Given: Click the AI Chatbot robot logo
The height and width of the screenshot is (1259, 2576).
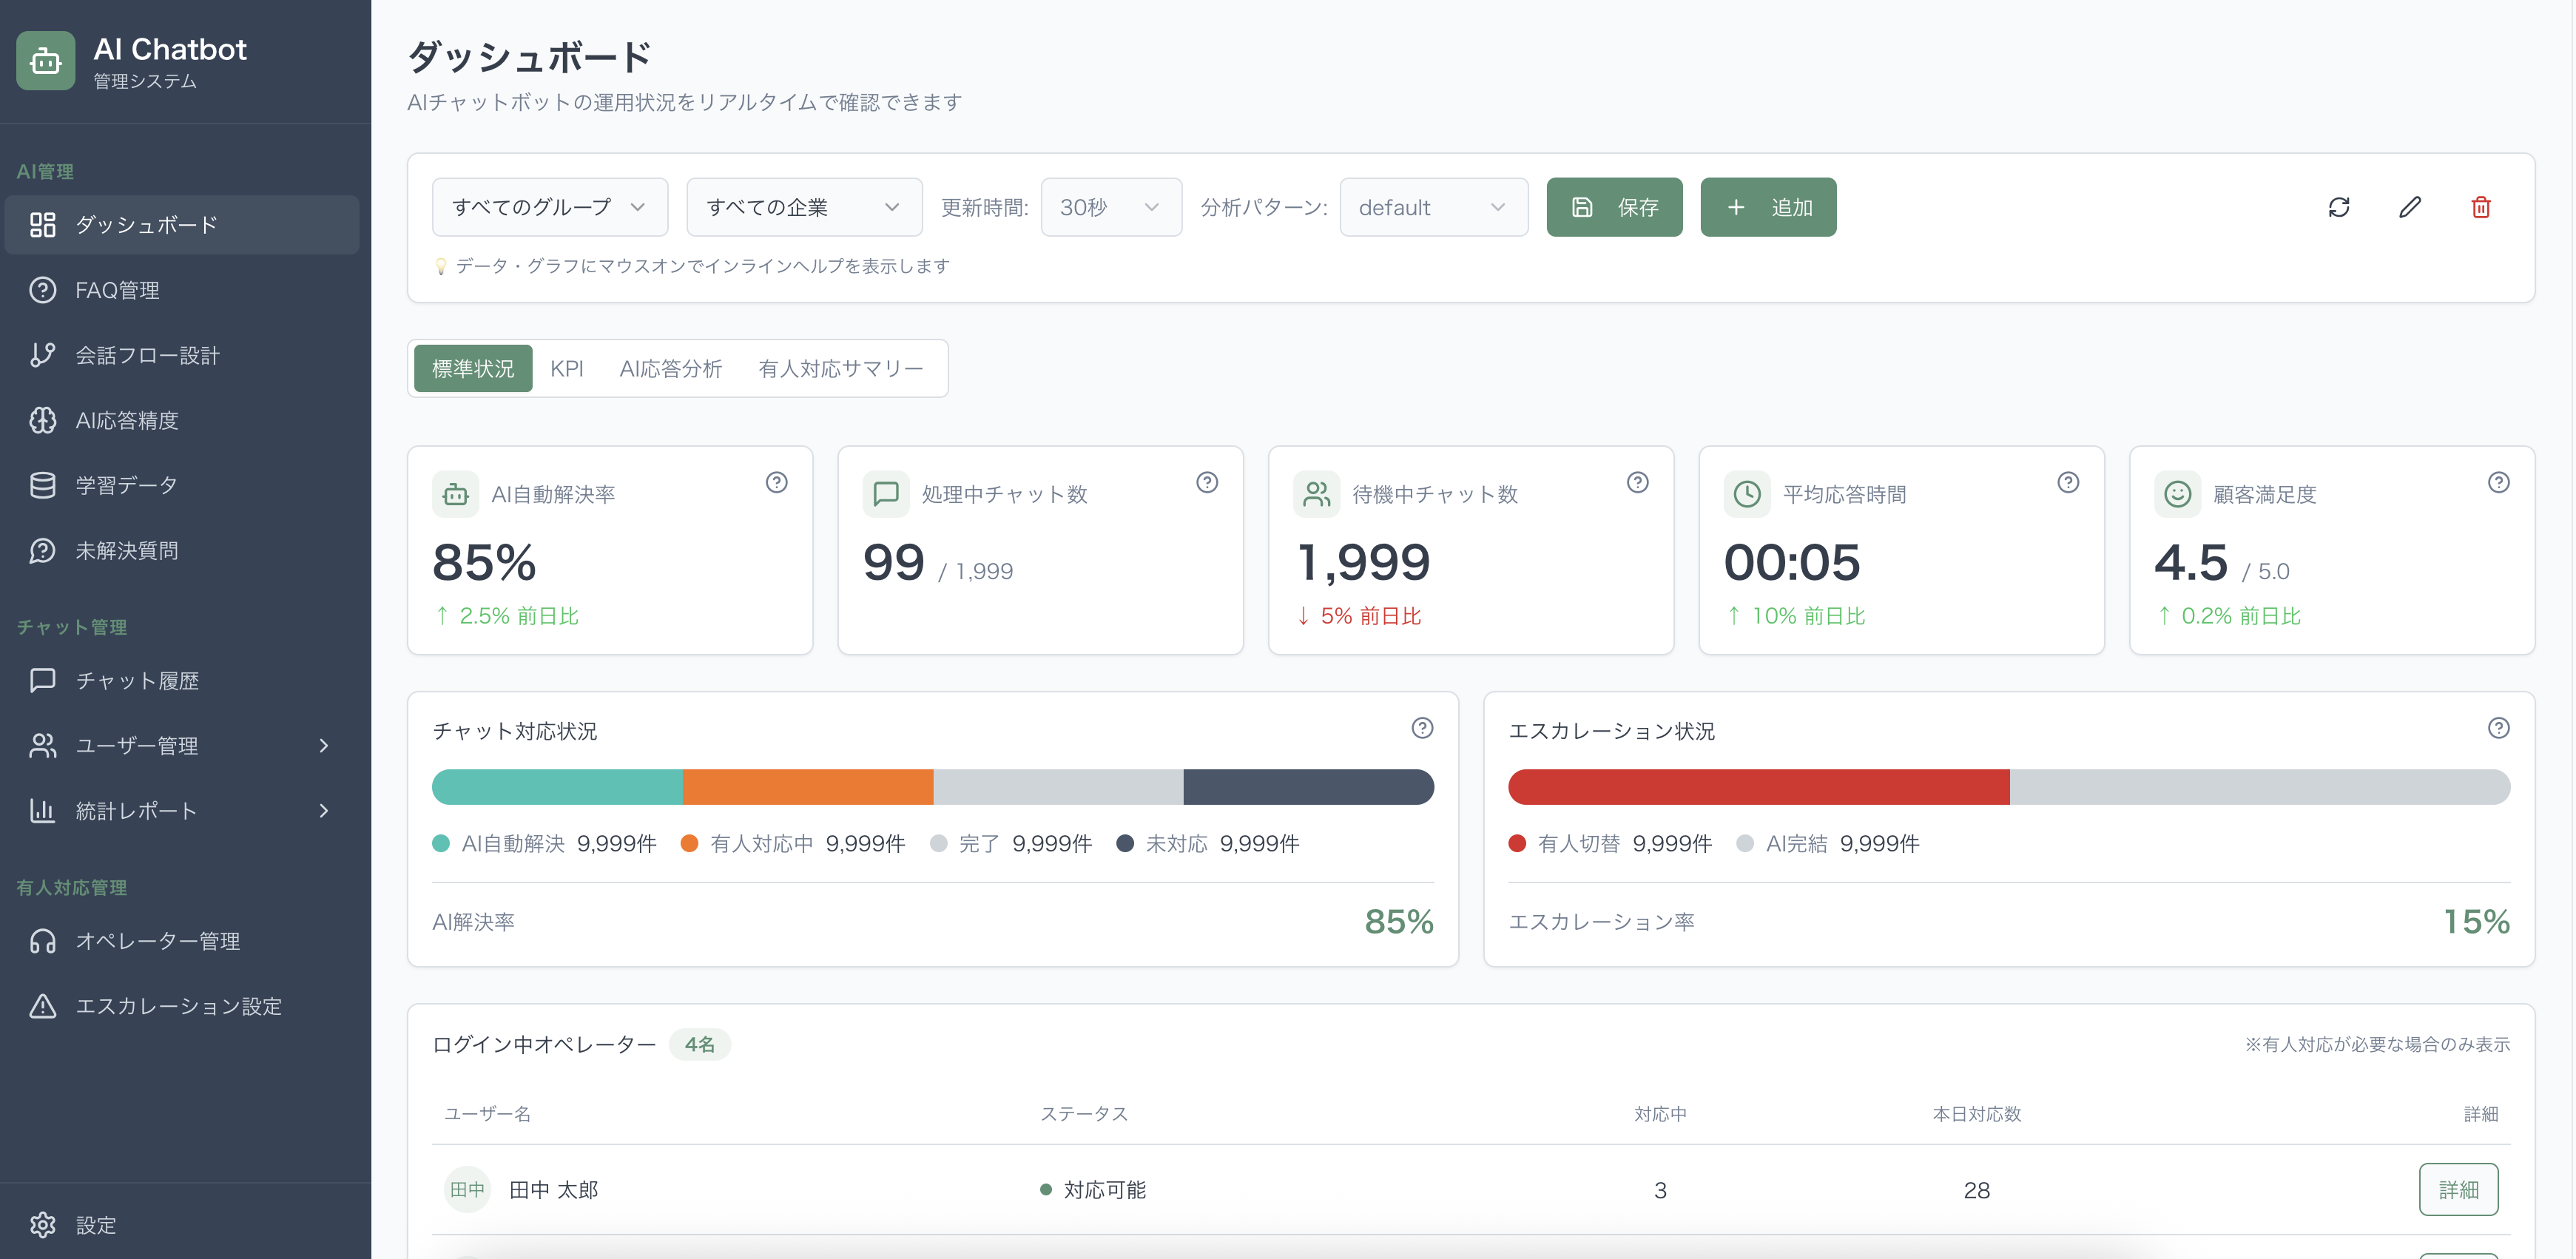Looking at the screenshot, I should click(45, 61).
